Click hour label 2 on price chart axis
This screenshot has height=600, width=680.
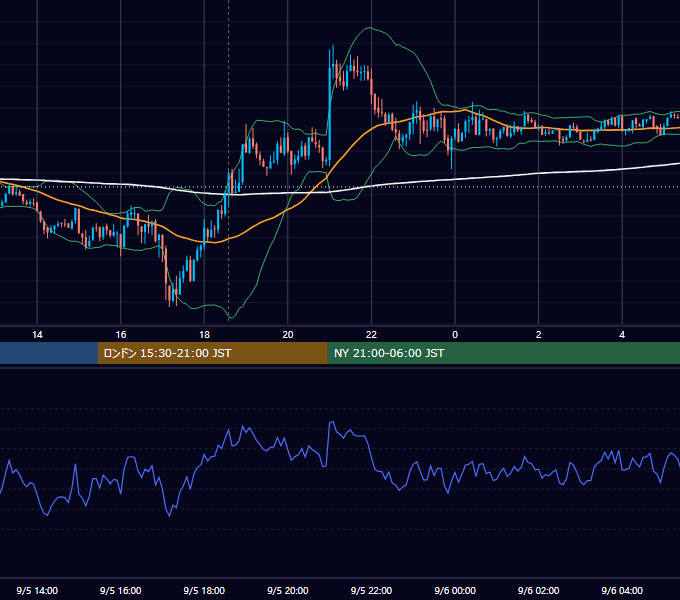point(539,335)
